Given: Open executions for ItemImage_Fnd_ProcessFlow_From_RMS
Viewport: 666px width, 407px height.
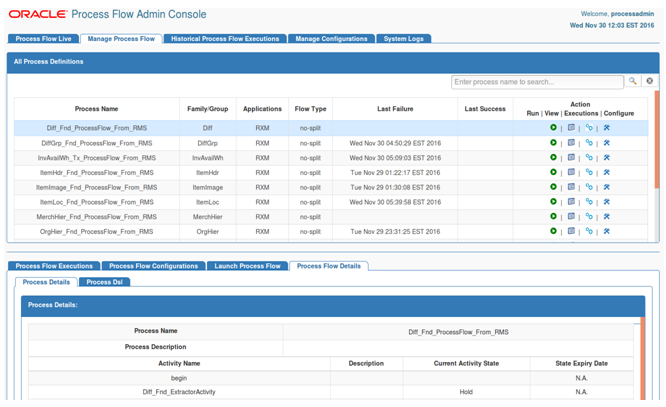Looking at the screenshot, I should [x=589, y=187].
